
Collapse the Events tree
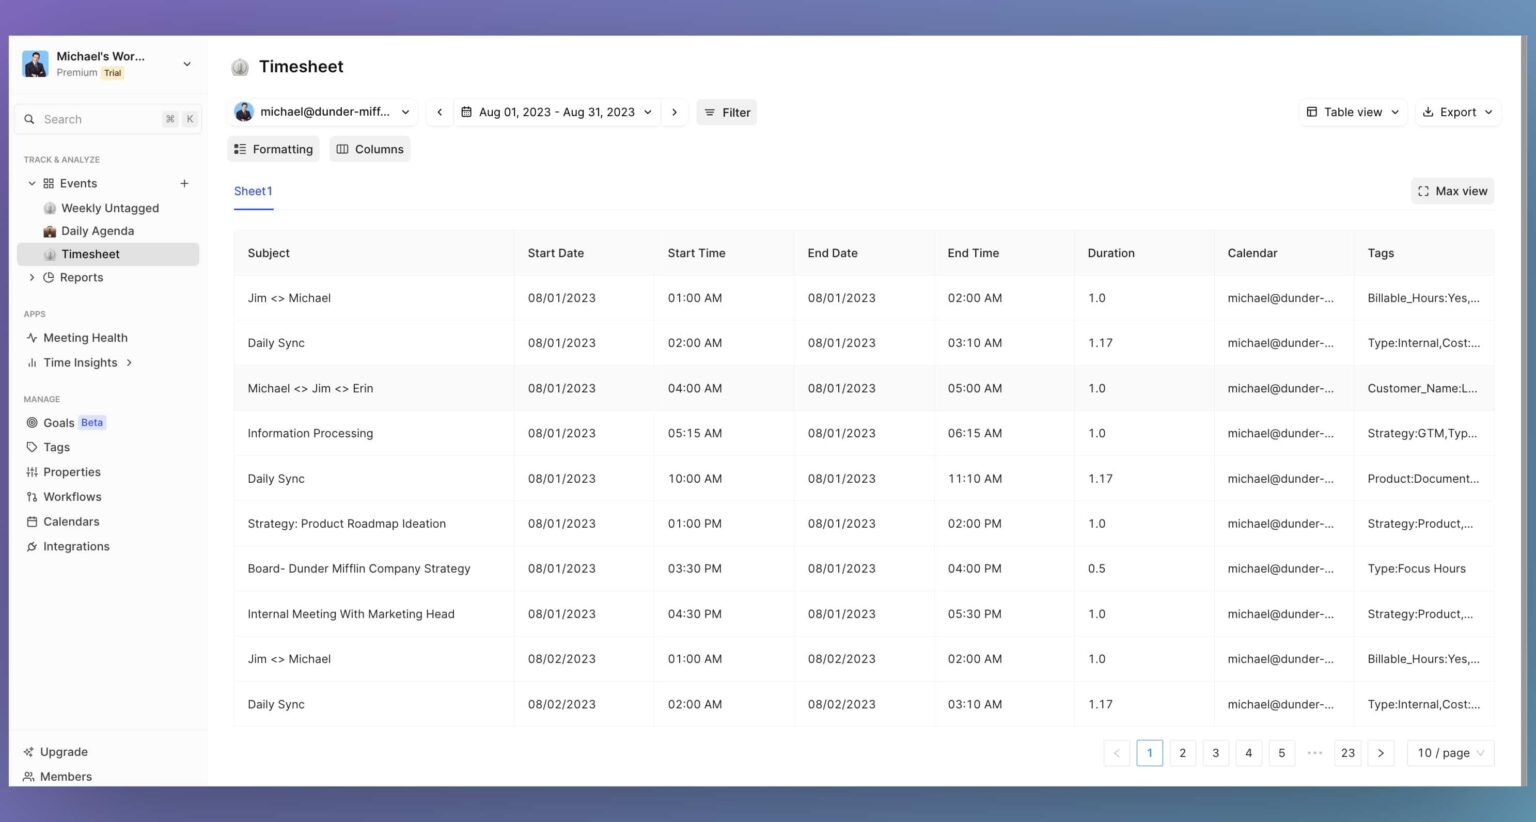tap(31, 183)
